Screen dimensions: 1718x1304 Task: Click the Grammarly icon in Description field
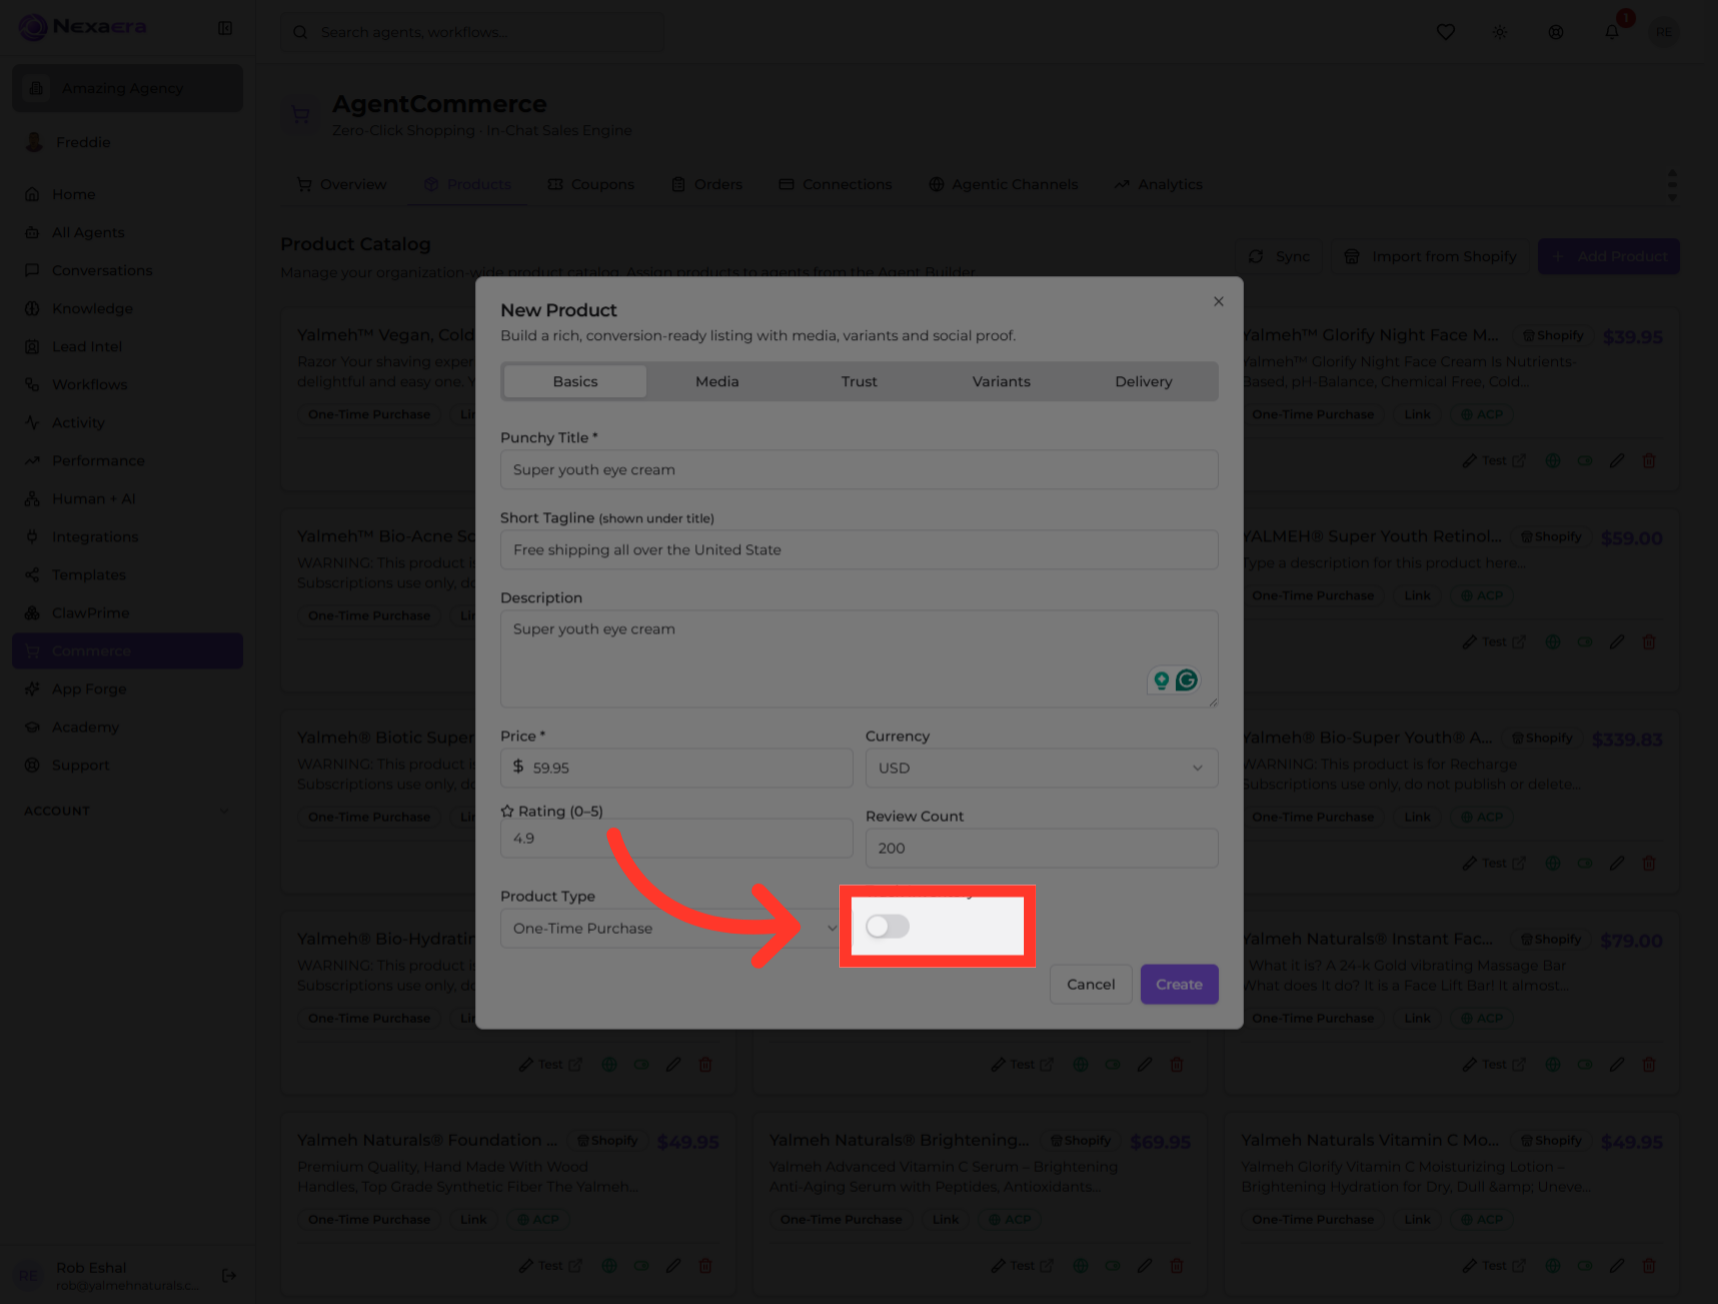point(1187,680)
